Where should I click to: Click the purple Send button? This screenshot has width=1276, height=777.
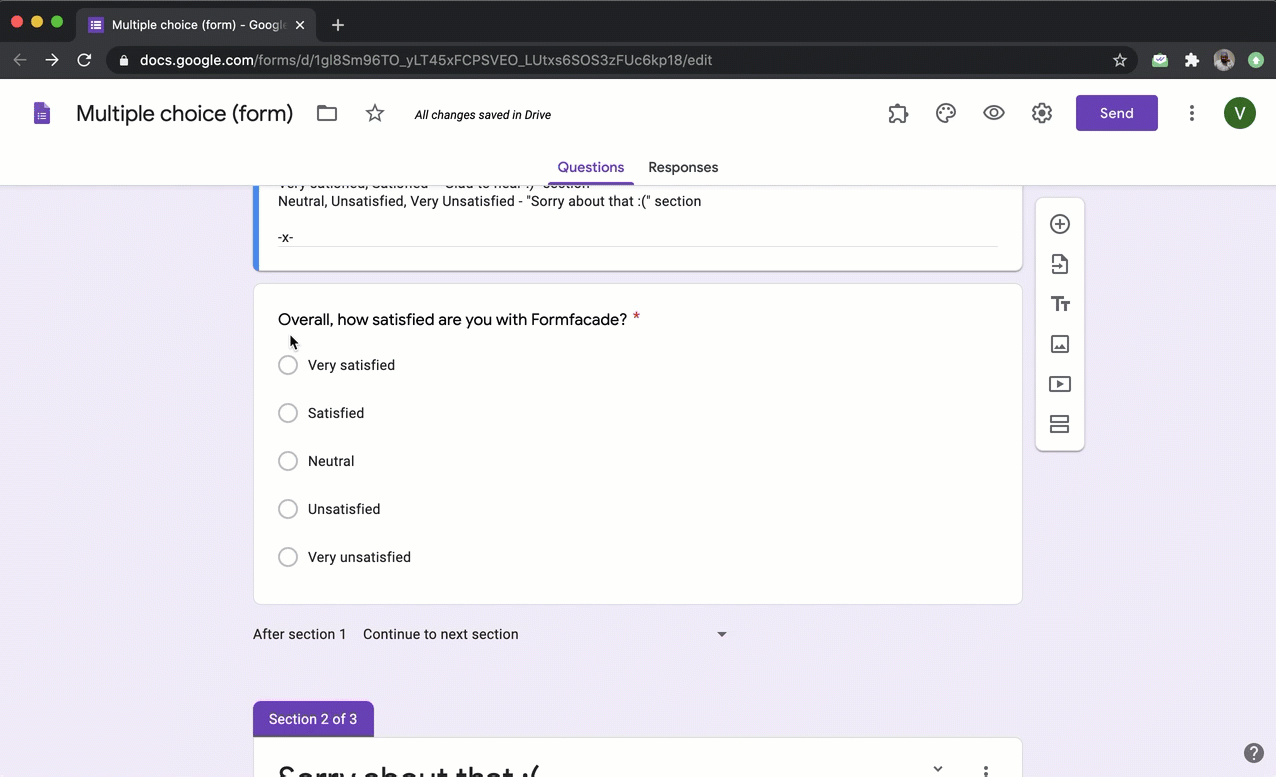pos(1116,113)
